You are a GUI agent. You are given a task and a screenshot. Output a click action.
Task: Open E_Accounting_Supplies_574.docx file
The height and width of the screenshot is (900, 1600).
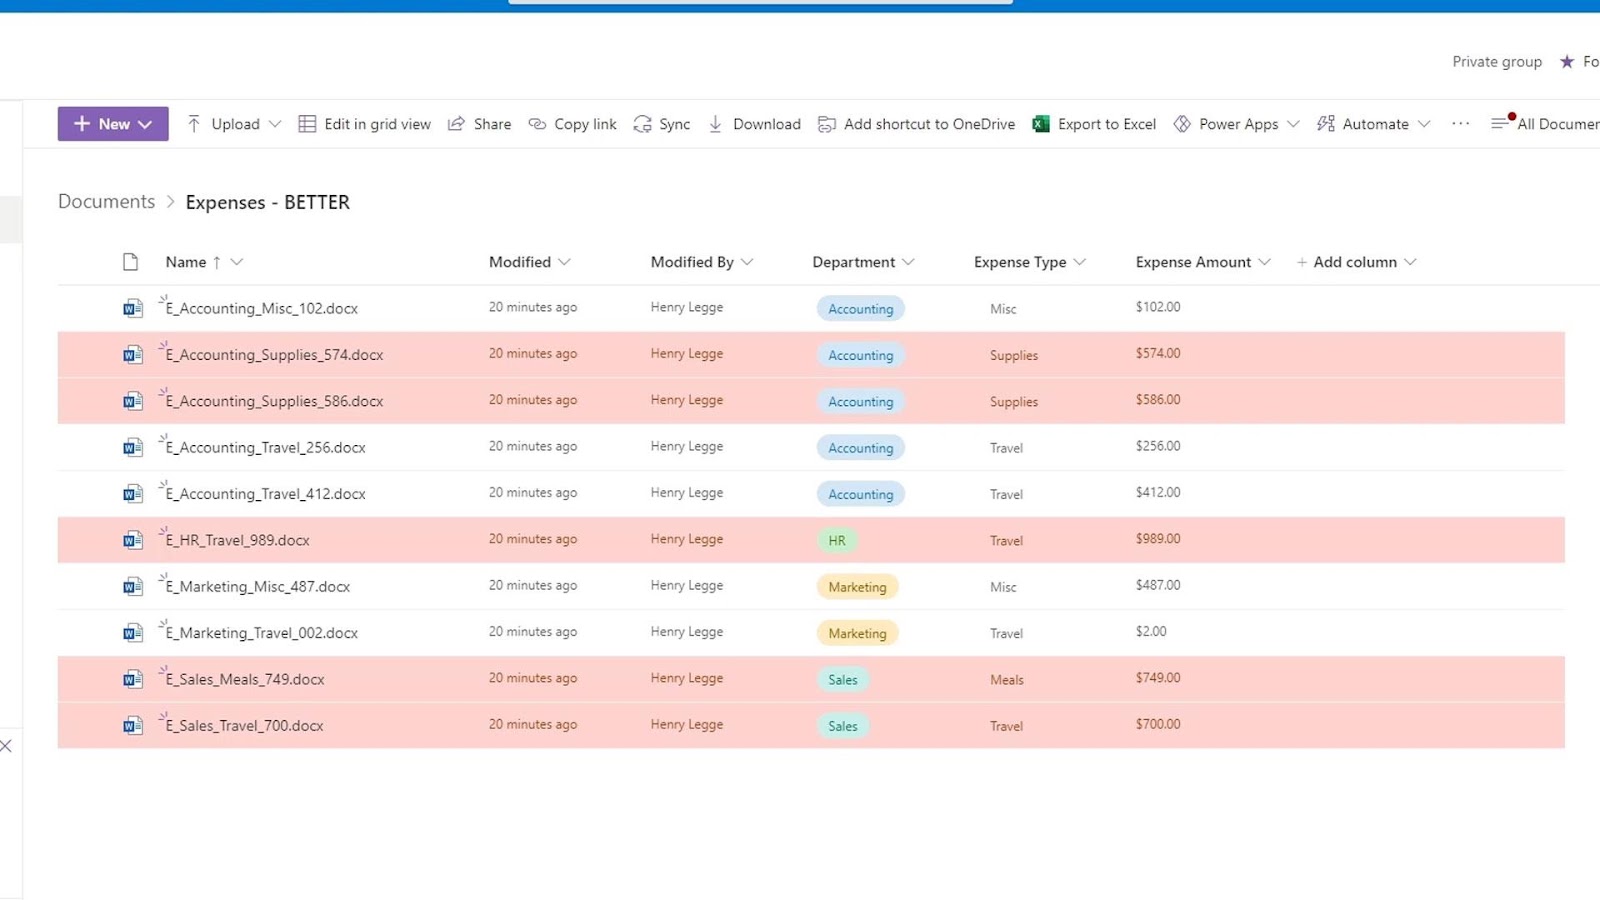click(274, 355)
